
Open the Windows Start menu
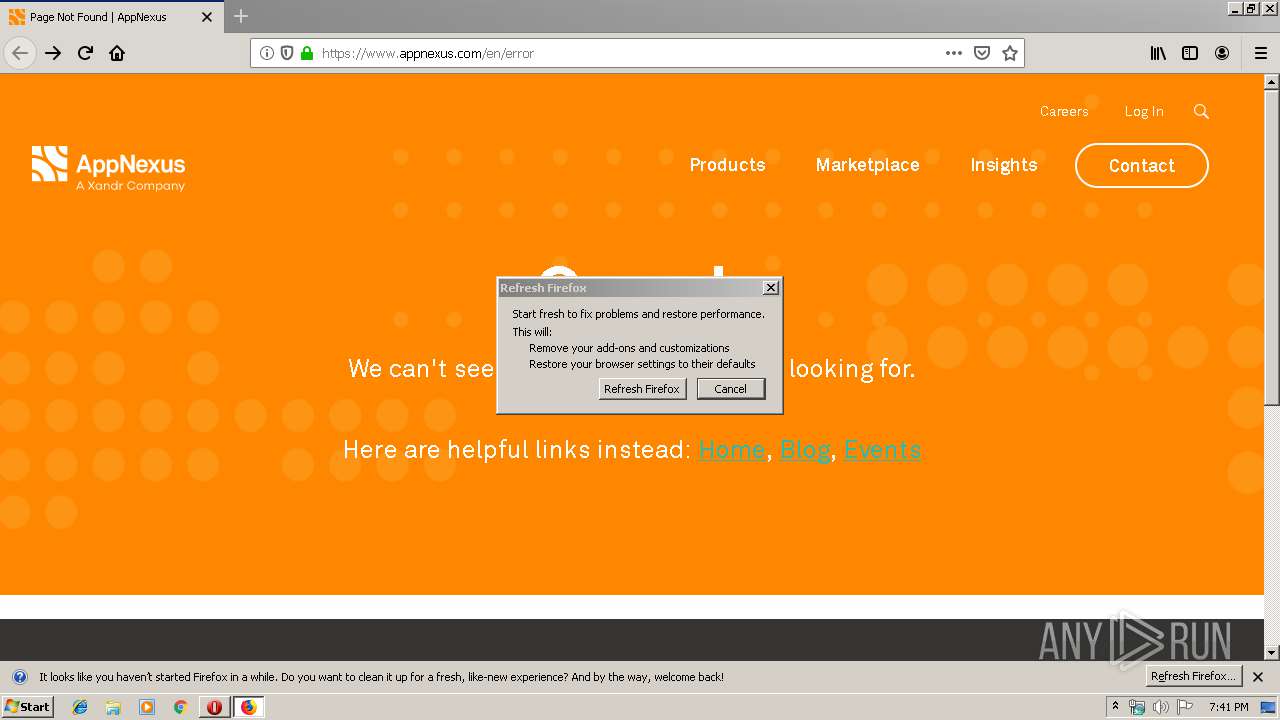[x=27, y=706]
